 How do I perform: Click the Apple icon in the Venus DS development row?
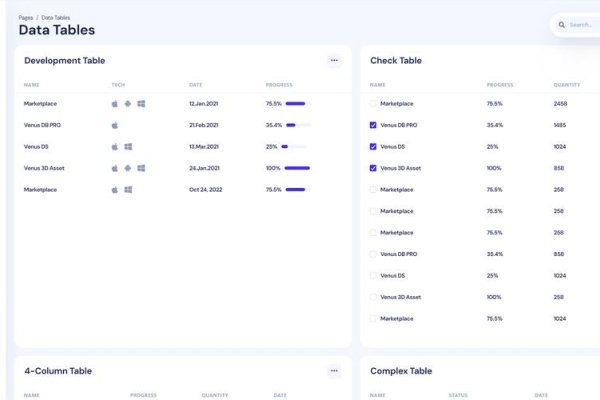[x=115, y=146]
